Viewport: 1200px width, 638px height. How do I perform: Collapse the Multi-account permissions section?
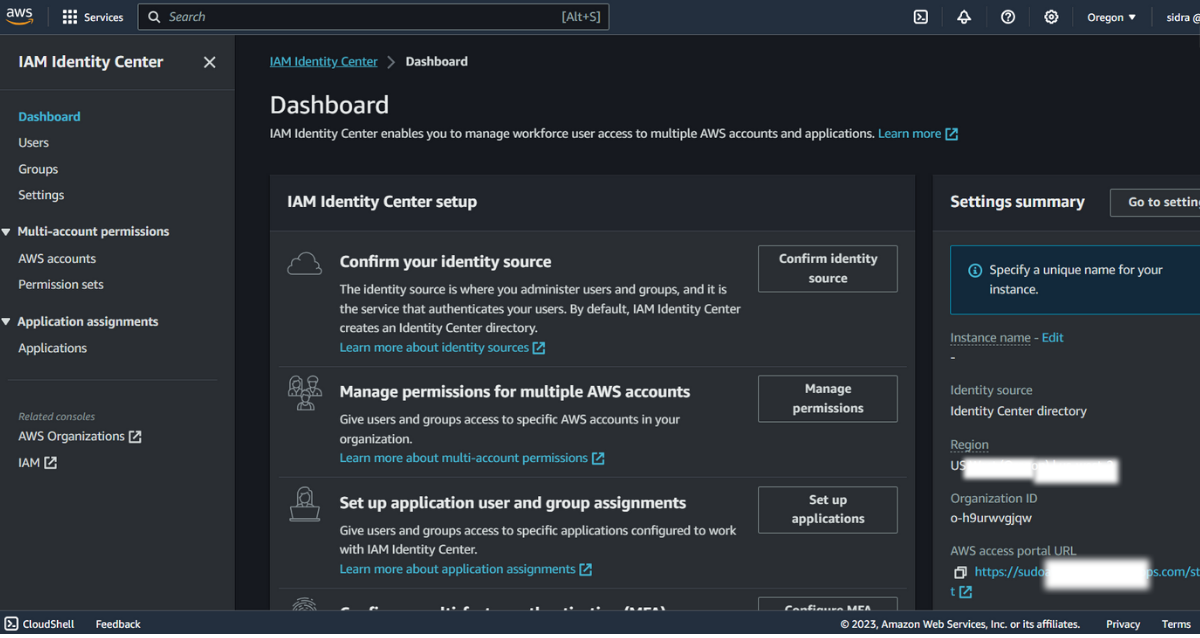click(x=7, y=232)
